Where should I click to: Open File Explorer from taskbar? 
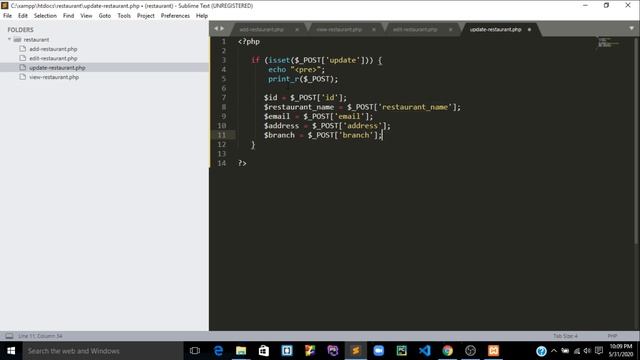pyautogui.click(x=241, y=351)
